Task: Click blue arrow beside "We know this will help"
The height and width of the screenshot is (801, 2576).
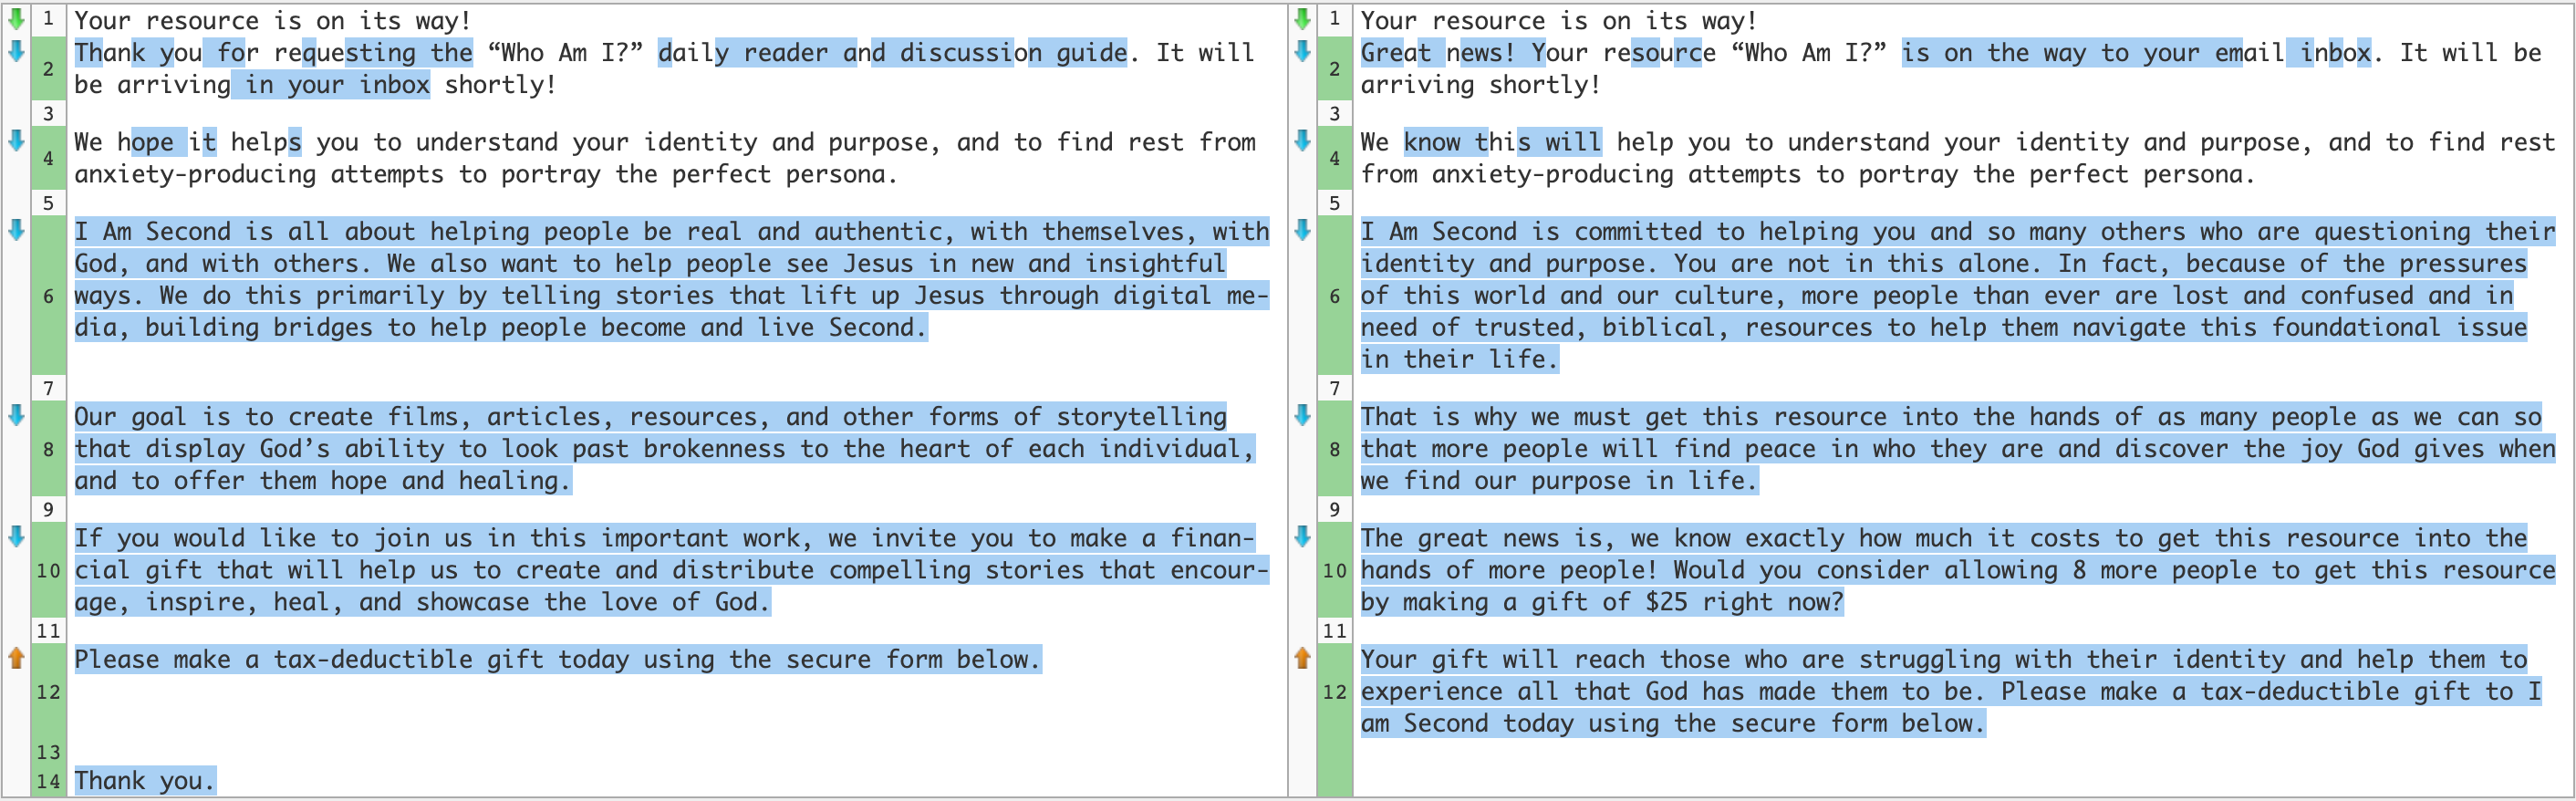Action: tap(1302, 140)
